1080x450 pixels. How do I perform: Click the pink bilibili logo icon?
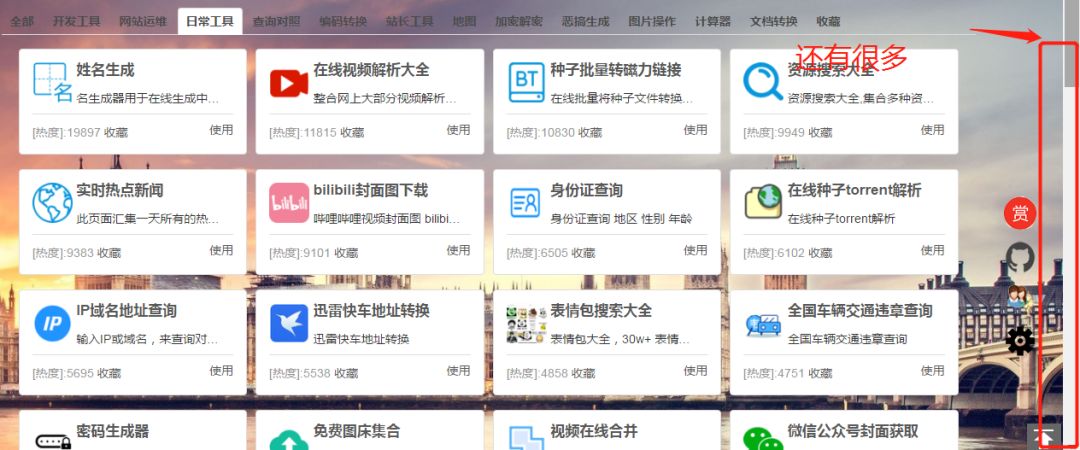coord(289,203)
